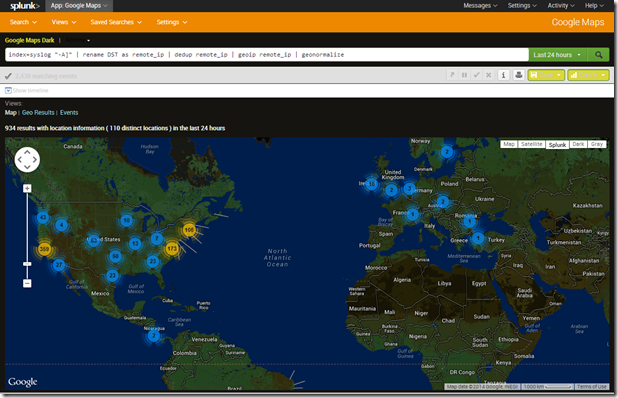Viewport: 618px width, 398px height.
Task: Click the Google Maps app title
Action: pos(578,22)
